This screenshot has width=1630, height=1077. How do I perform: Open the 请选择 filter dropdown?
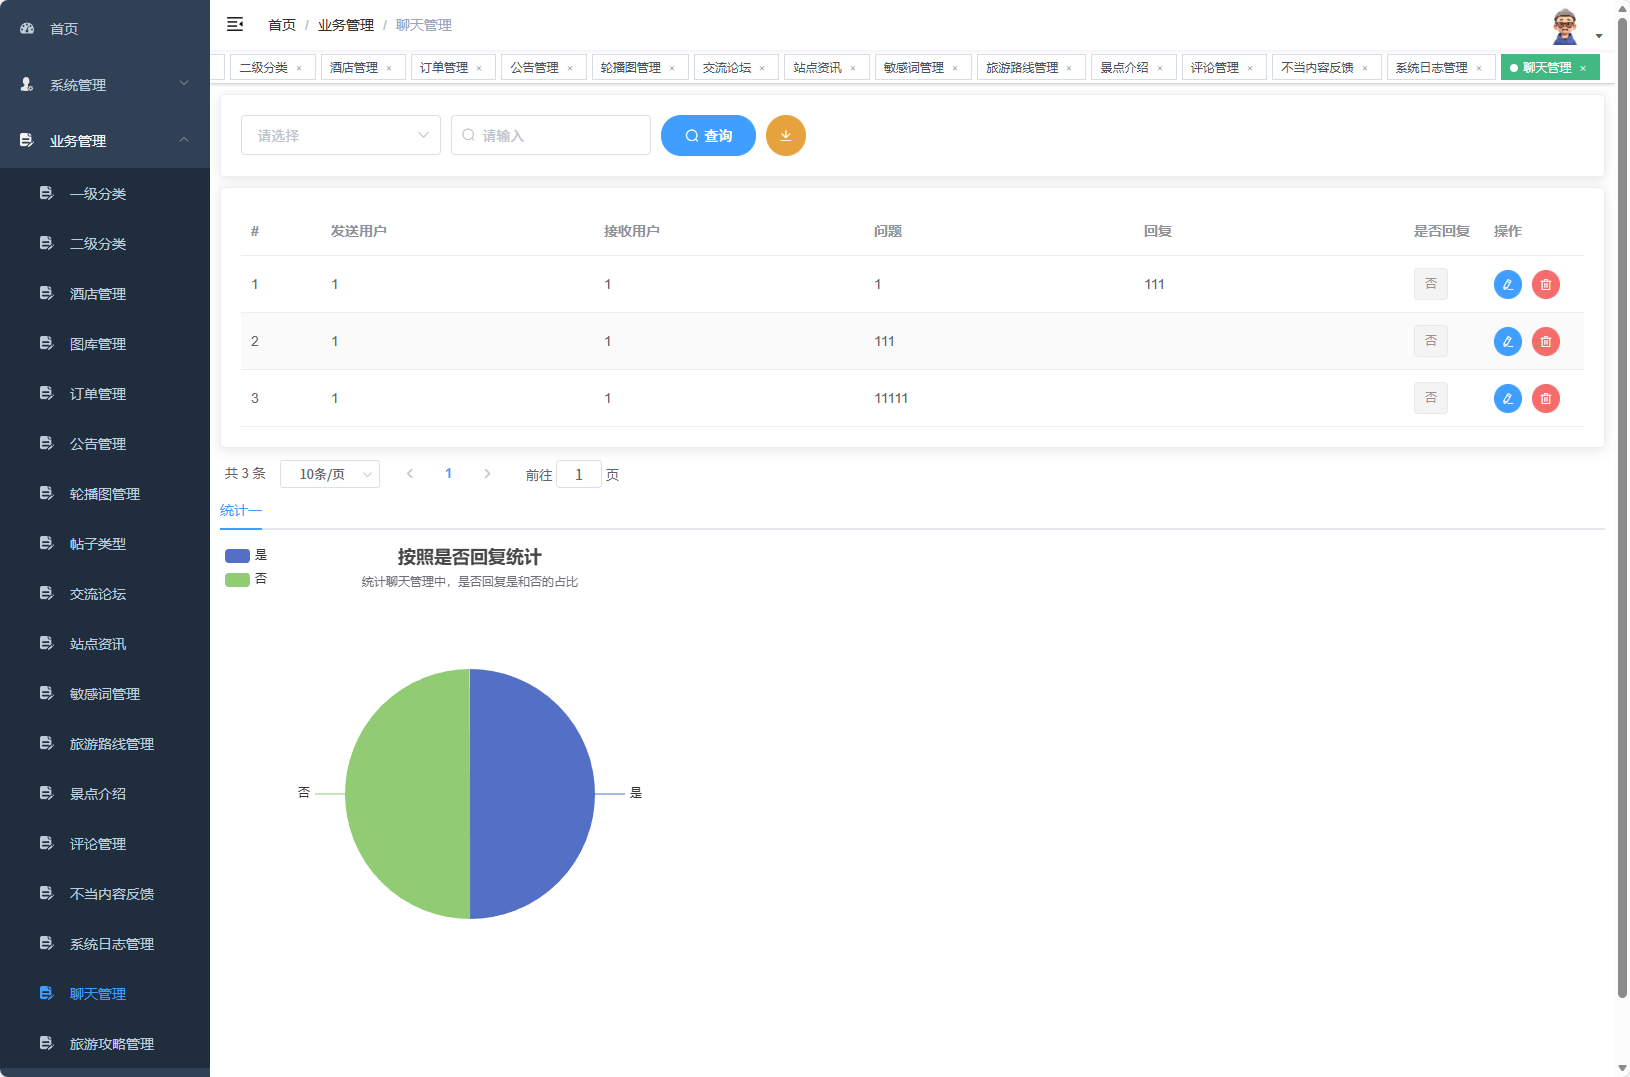tap(340, 135)
